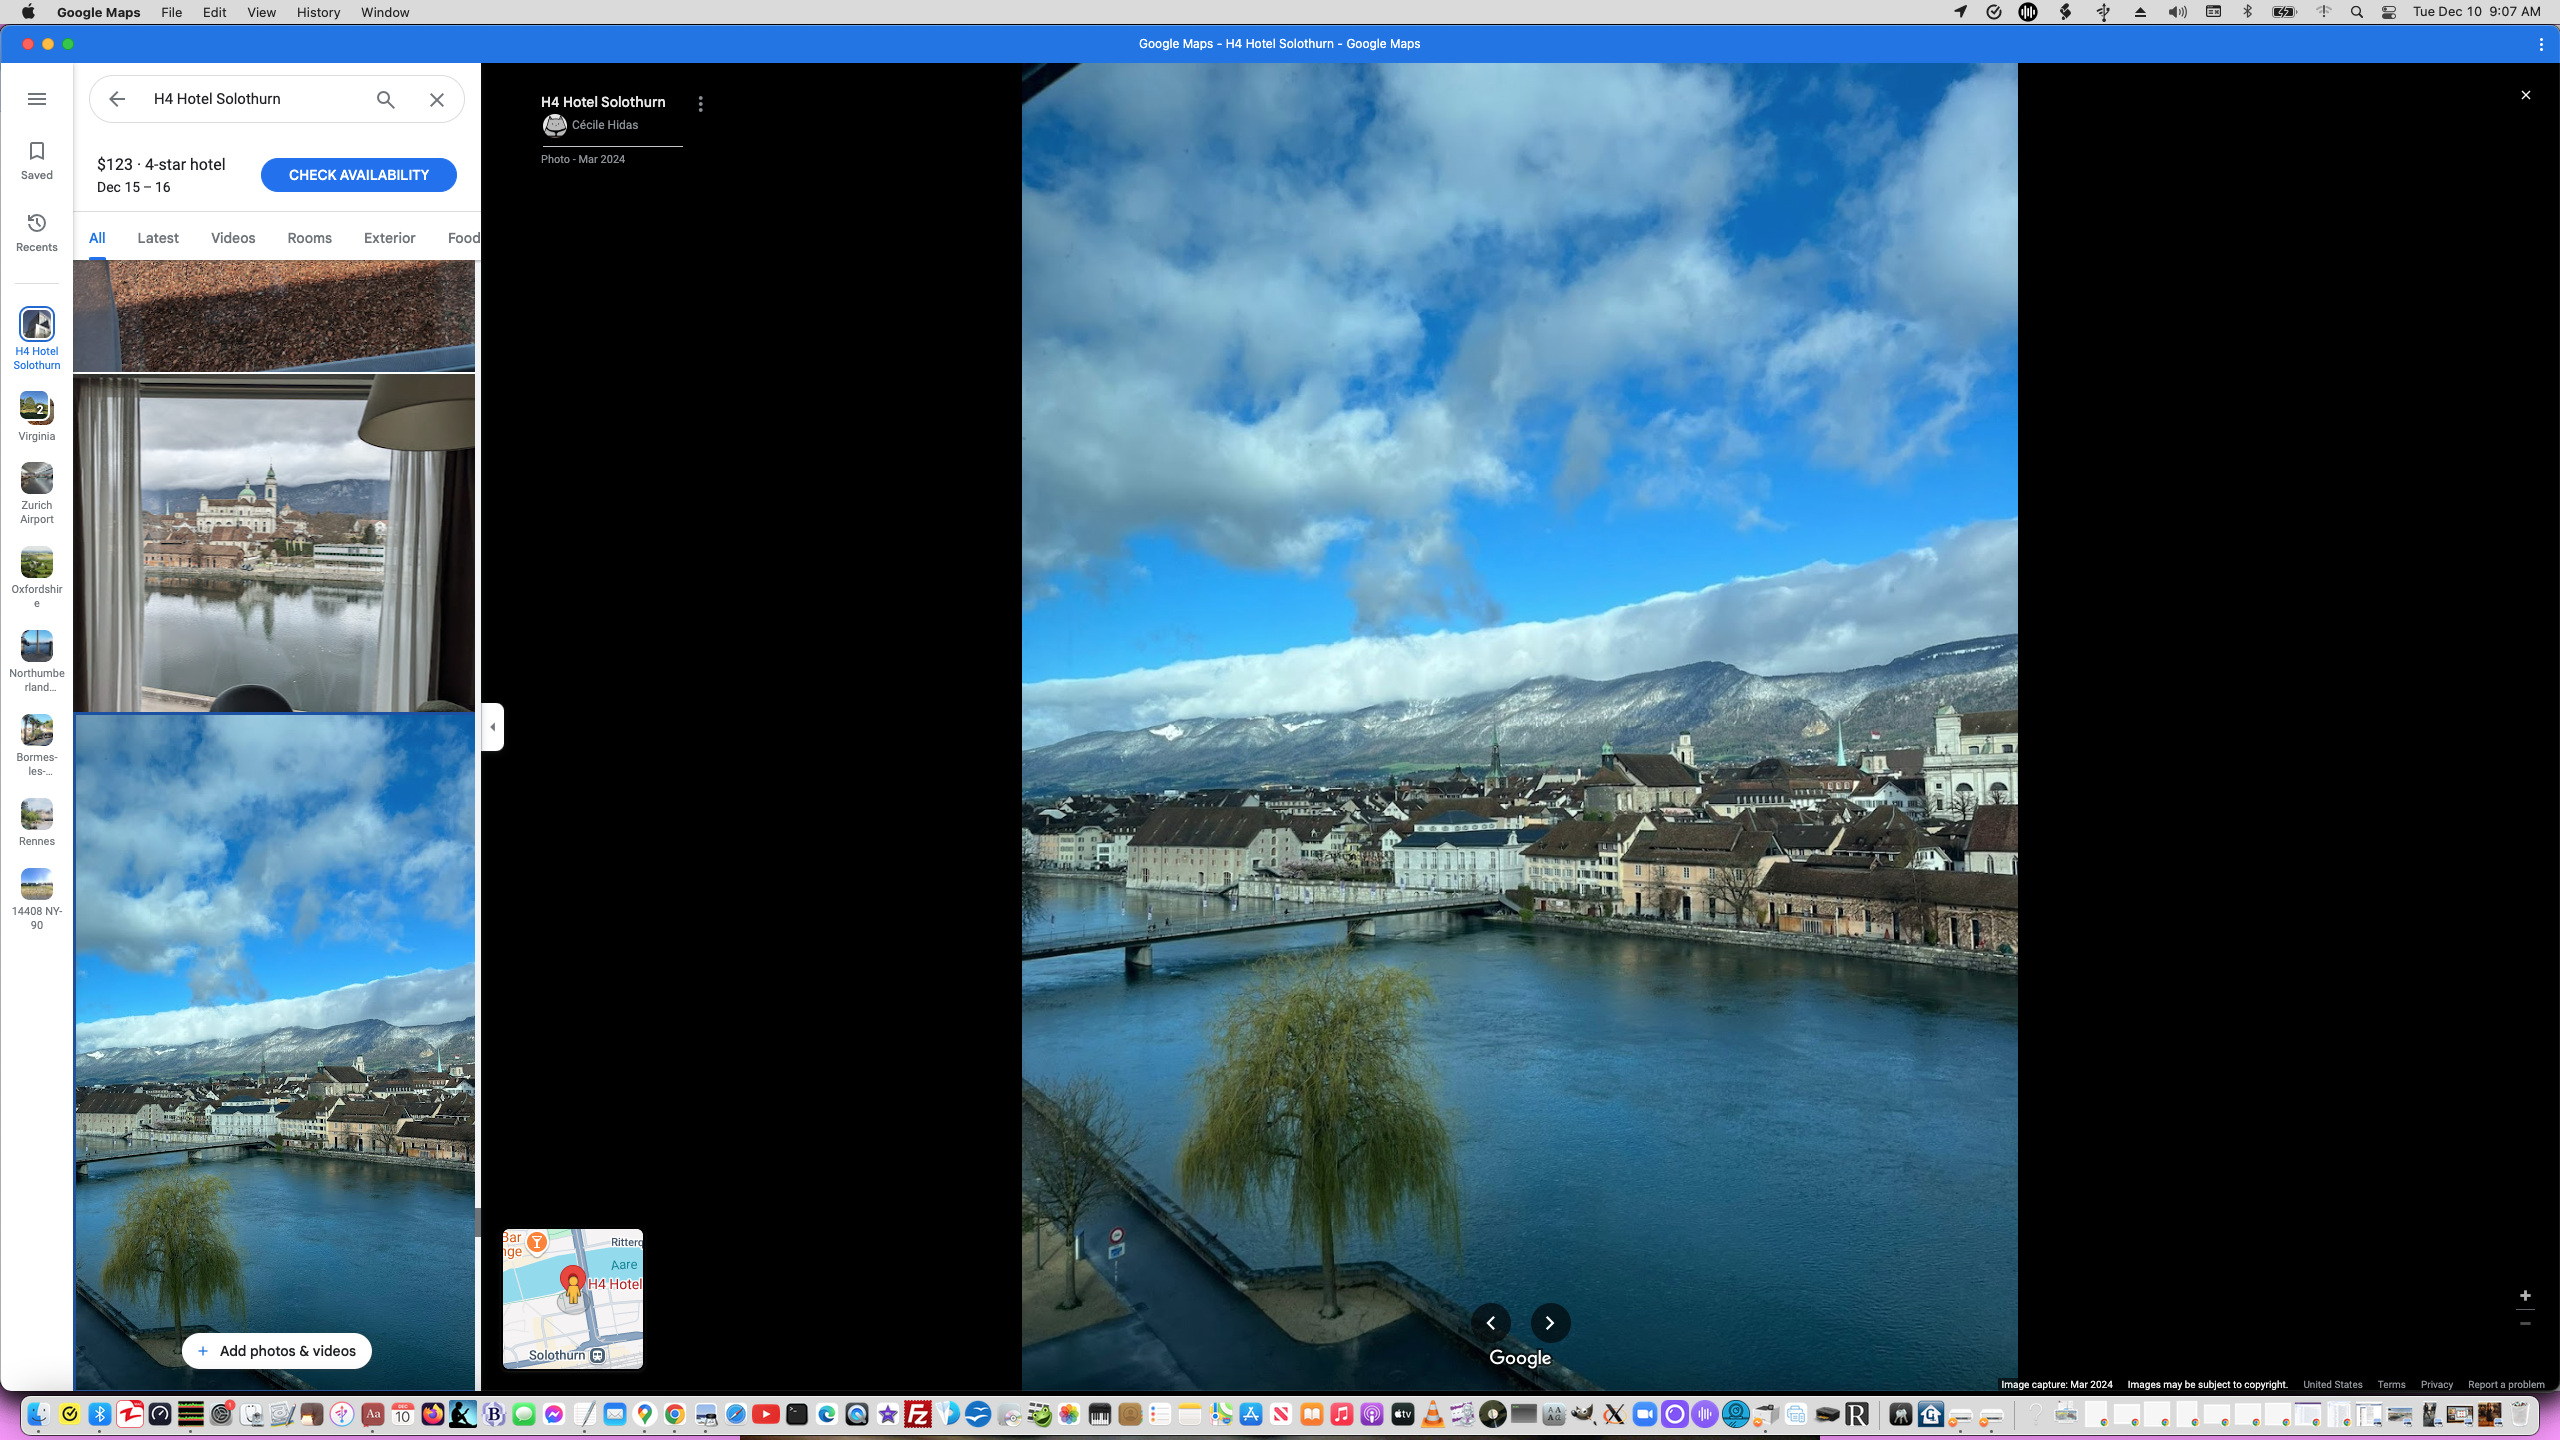Click the search magnifier icon
Viewport: 2560px width, 1440px height.
coord(384,99)
